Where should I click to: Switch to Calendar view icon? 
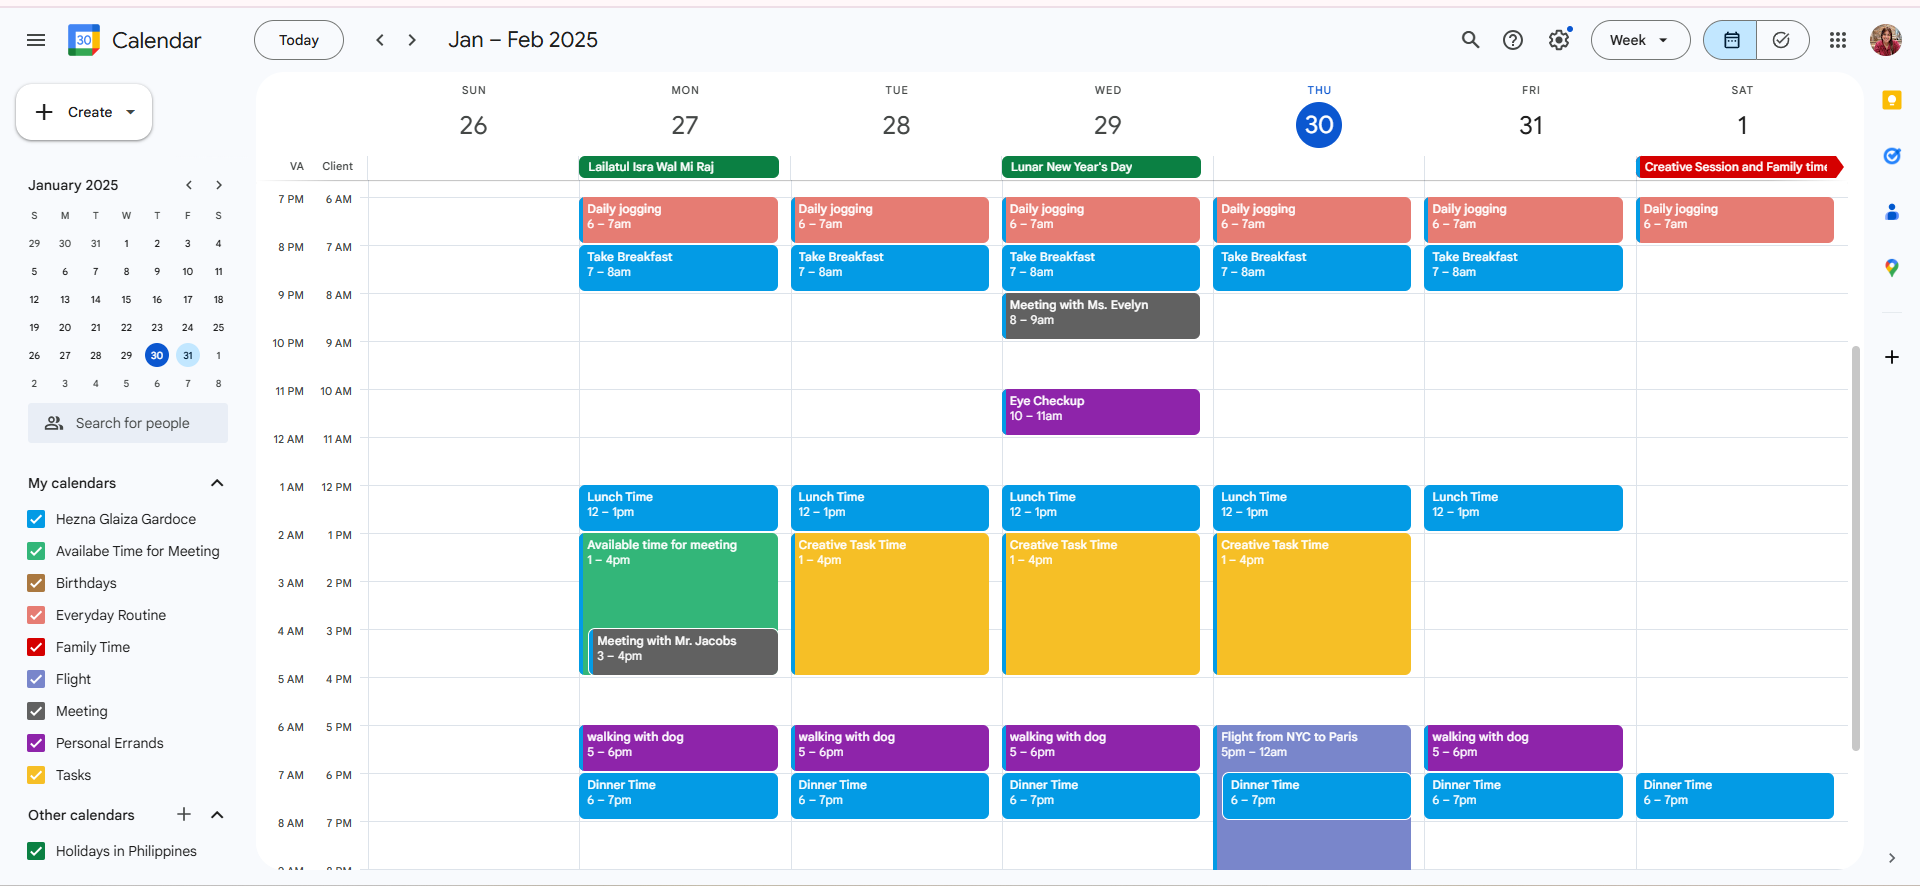pos(1731,40)
